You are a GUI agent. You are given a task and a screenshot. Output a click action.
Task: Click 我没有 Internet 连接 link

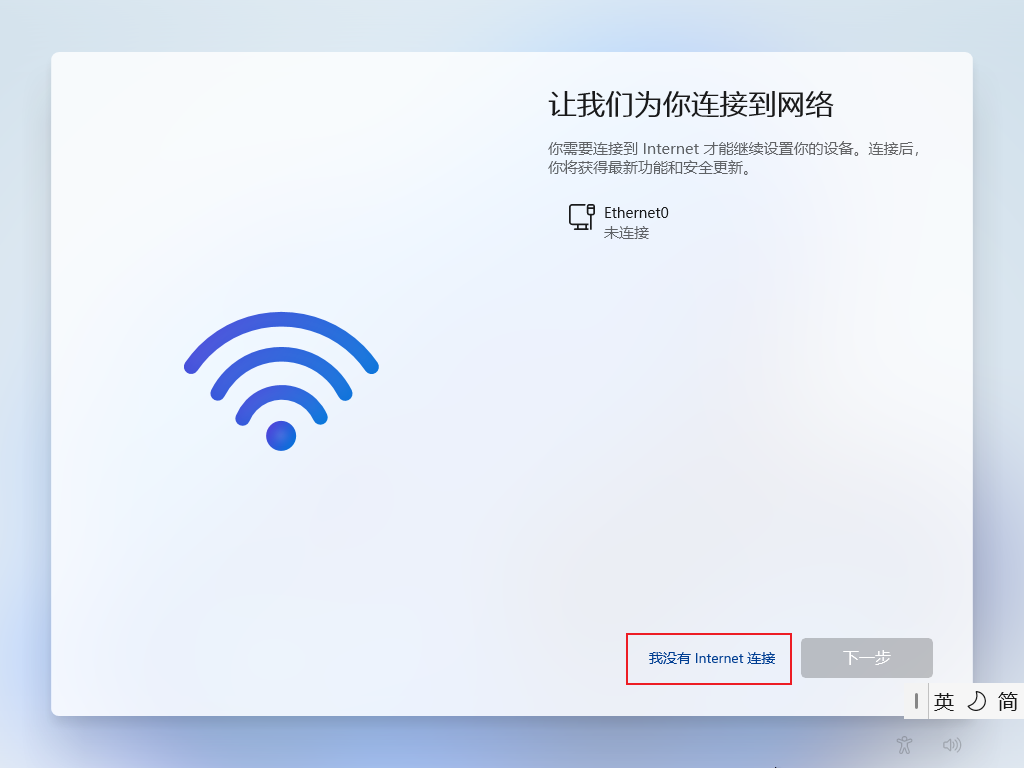[x=711, y=658]
